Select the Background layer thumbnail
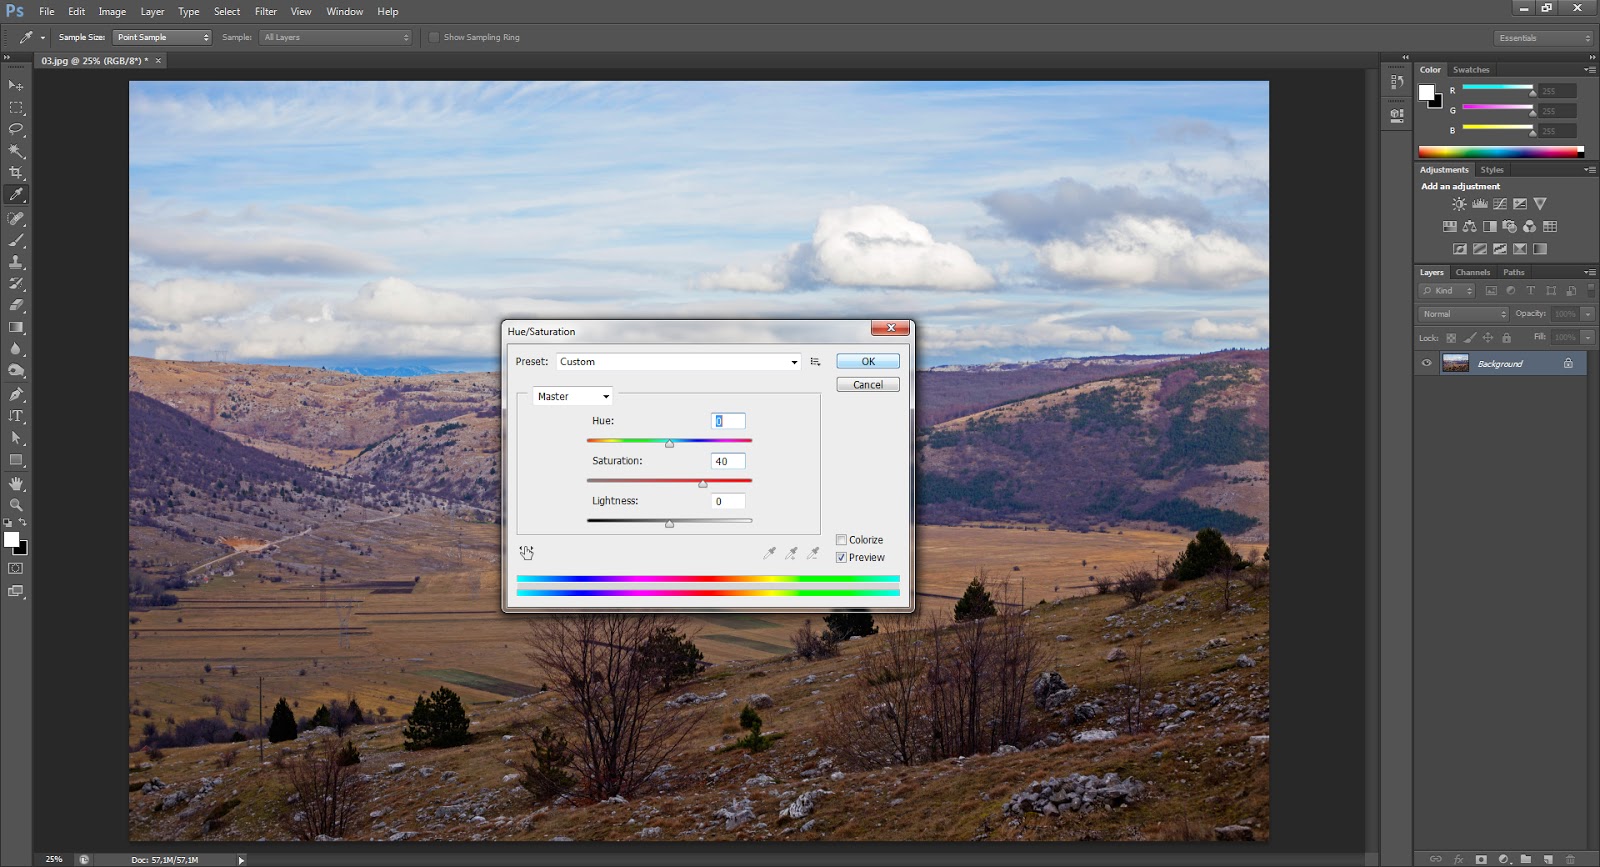 1455,363
